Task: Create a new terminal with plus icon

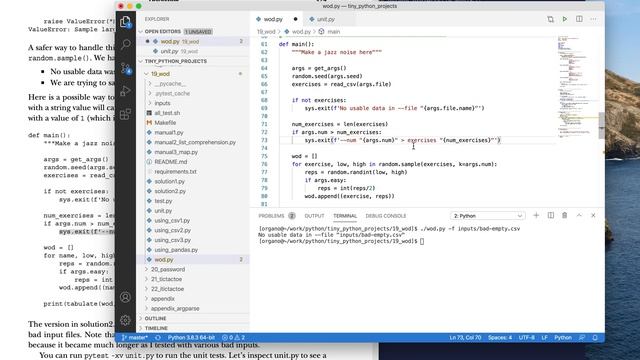Action: point(536,216)
